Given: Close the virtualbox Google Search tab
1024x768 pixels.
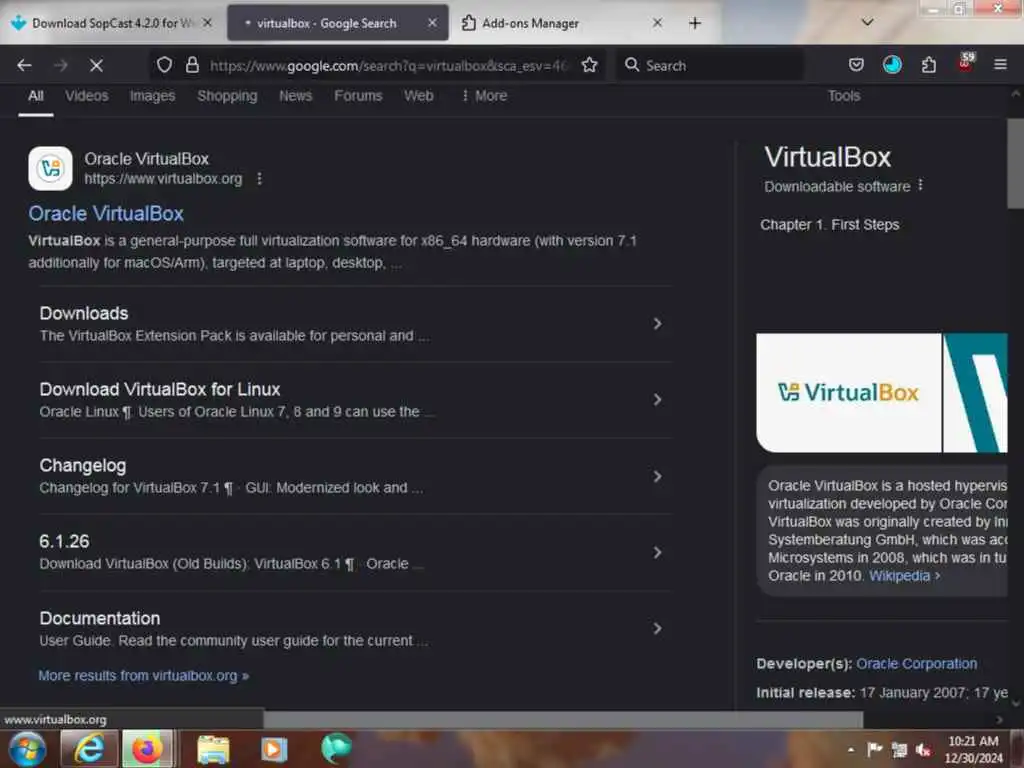Looking at the screenshot, I should [432, 23].
